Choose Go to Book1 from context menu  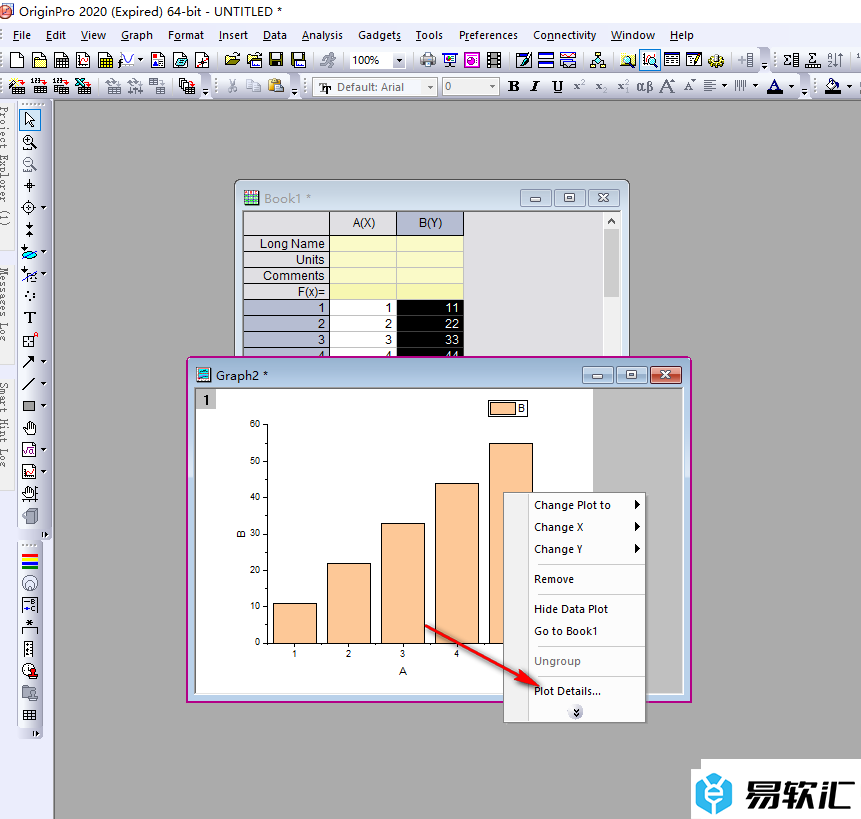[566, 631]
